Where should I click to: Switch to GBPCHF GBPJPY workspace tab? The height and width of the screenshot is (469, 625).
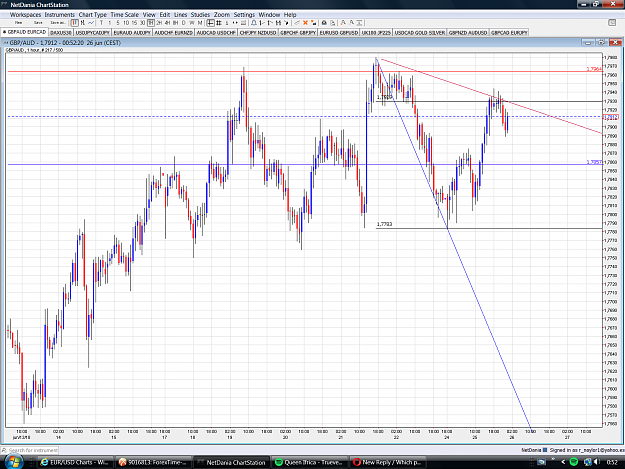pos(298,32)
